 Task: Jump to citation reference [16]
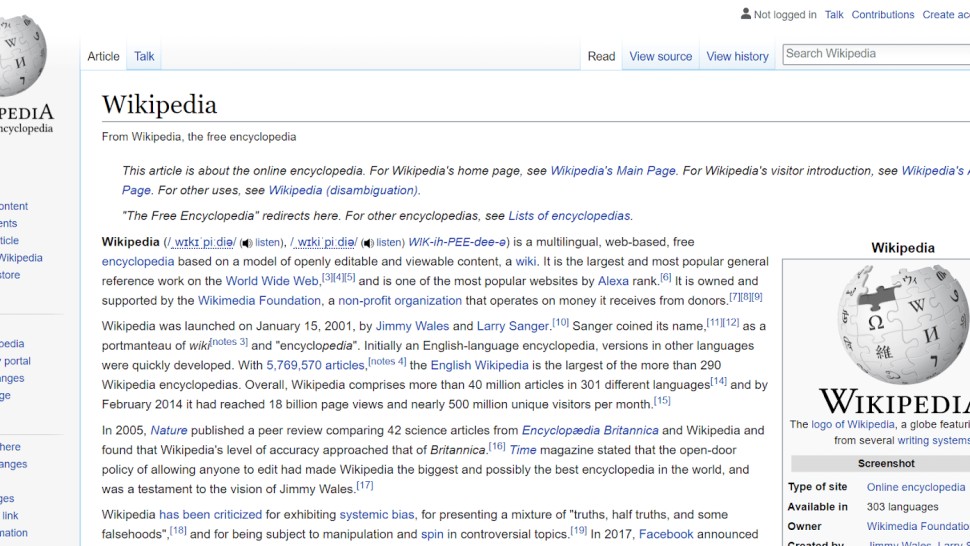[x=497, y=446]
